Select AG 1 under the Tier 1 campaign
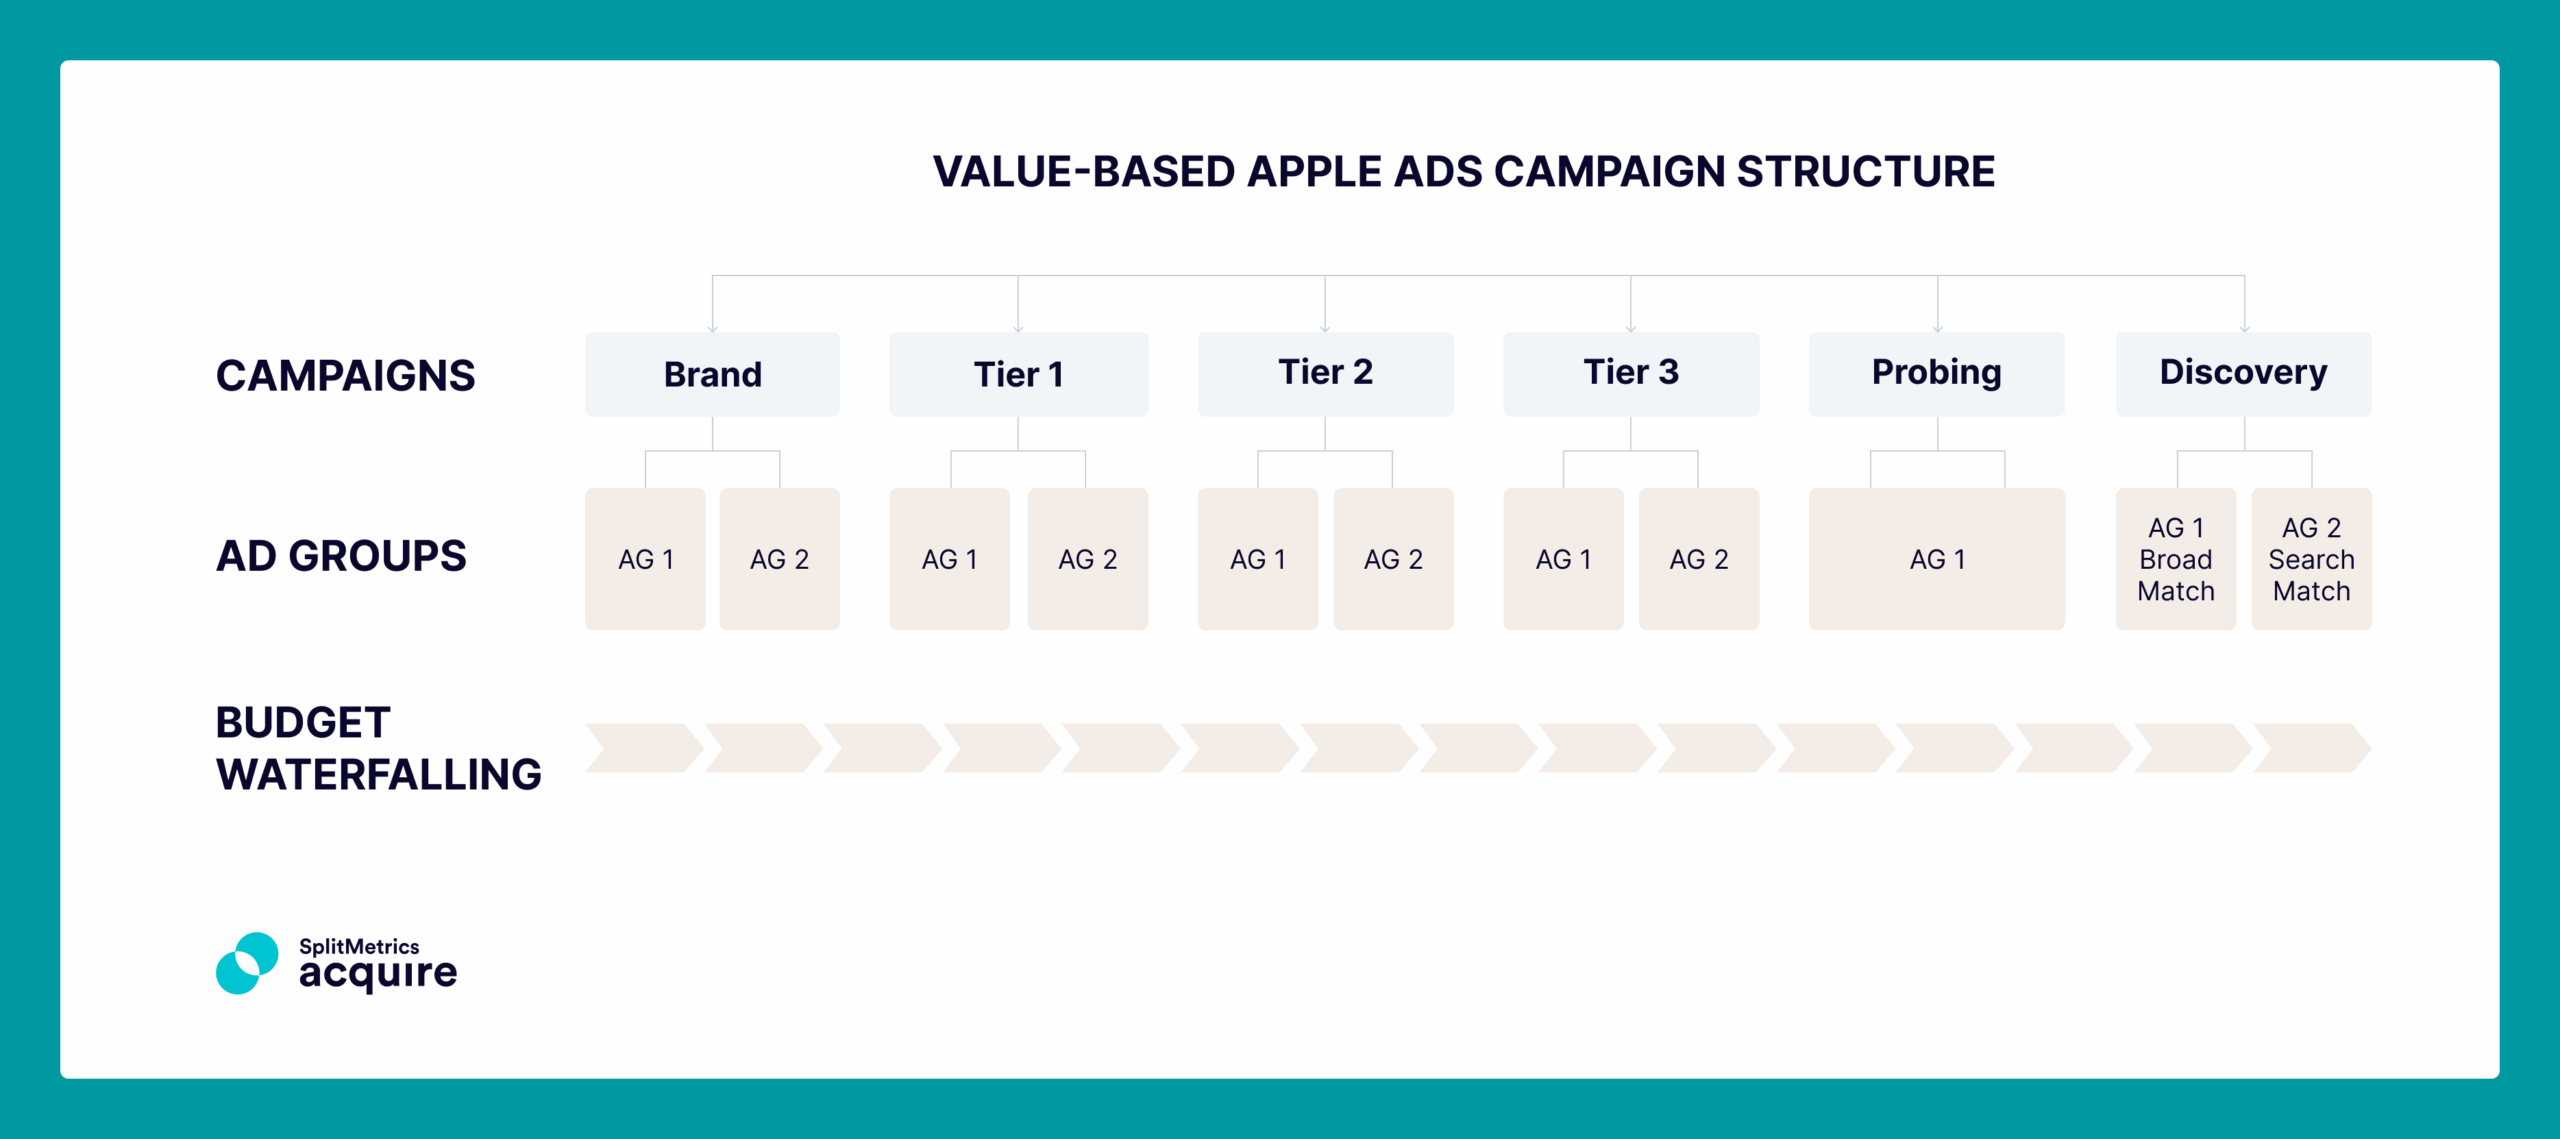The image size is (2560, 1139). tap(949, 559)
